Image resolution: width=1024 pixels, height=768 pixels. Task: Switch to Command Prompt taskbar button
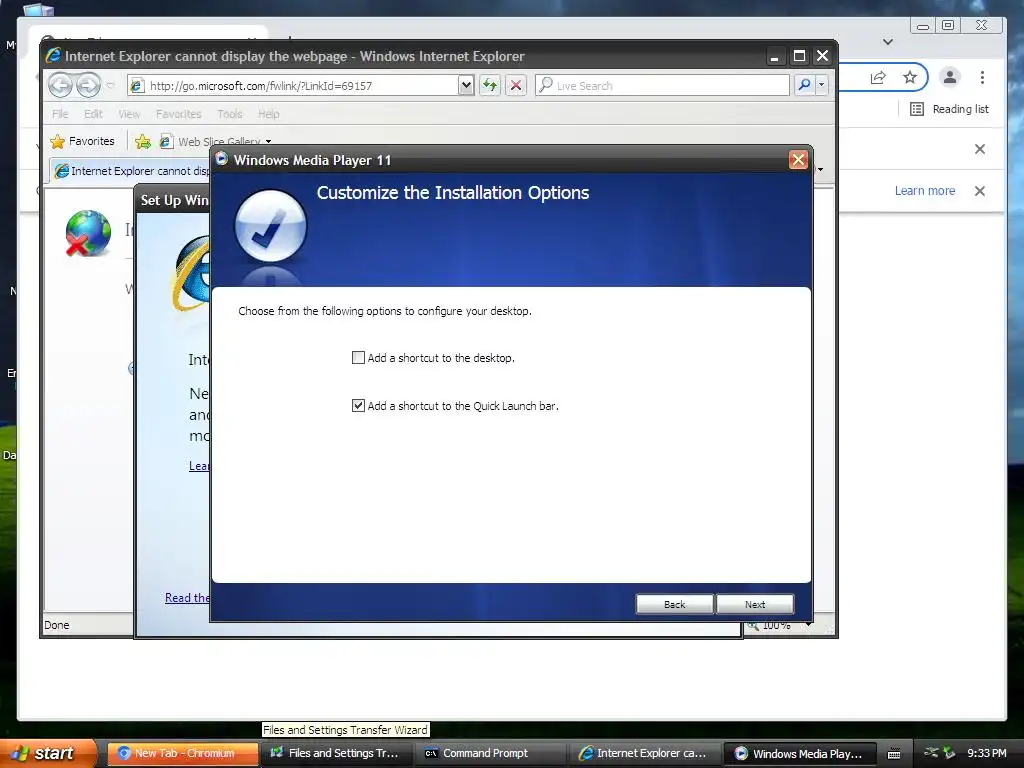point(492,753)
